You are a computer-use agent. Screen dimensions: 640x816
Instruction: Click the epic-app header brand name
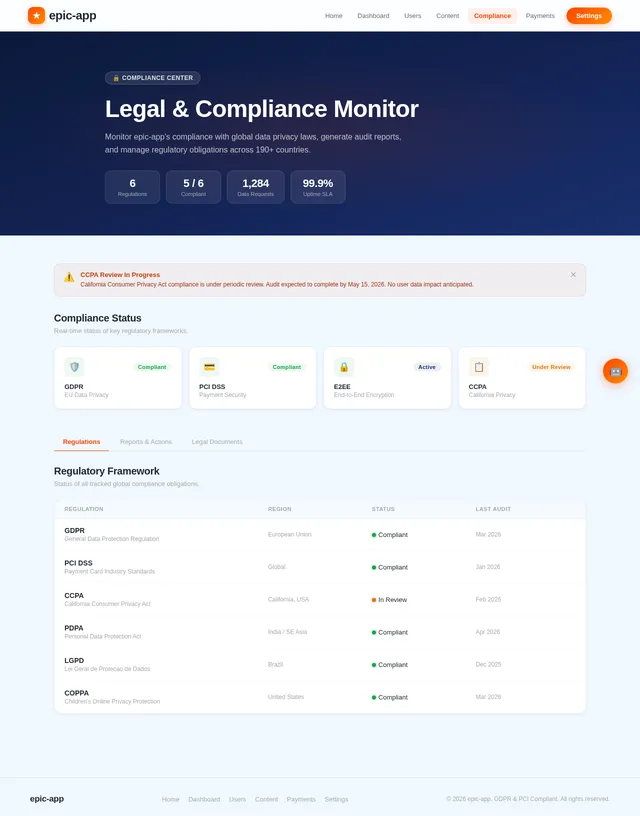pyautogui.click(x=72, y=16)
